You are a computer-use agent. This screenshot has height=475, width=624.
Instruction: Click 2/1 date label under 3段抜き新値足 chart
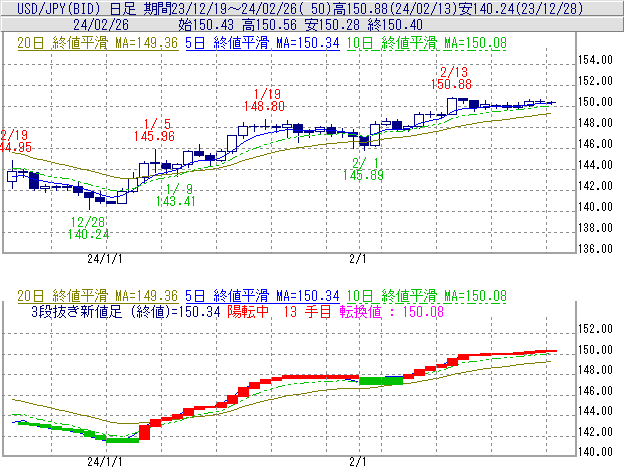pyautogui.click(x=358, y=462)
